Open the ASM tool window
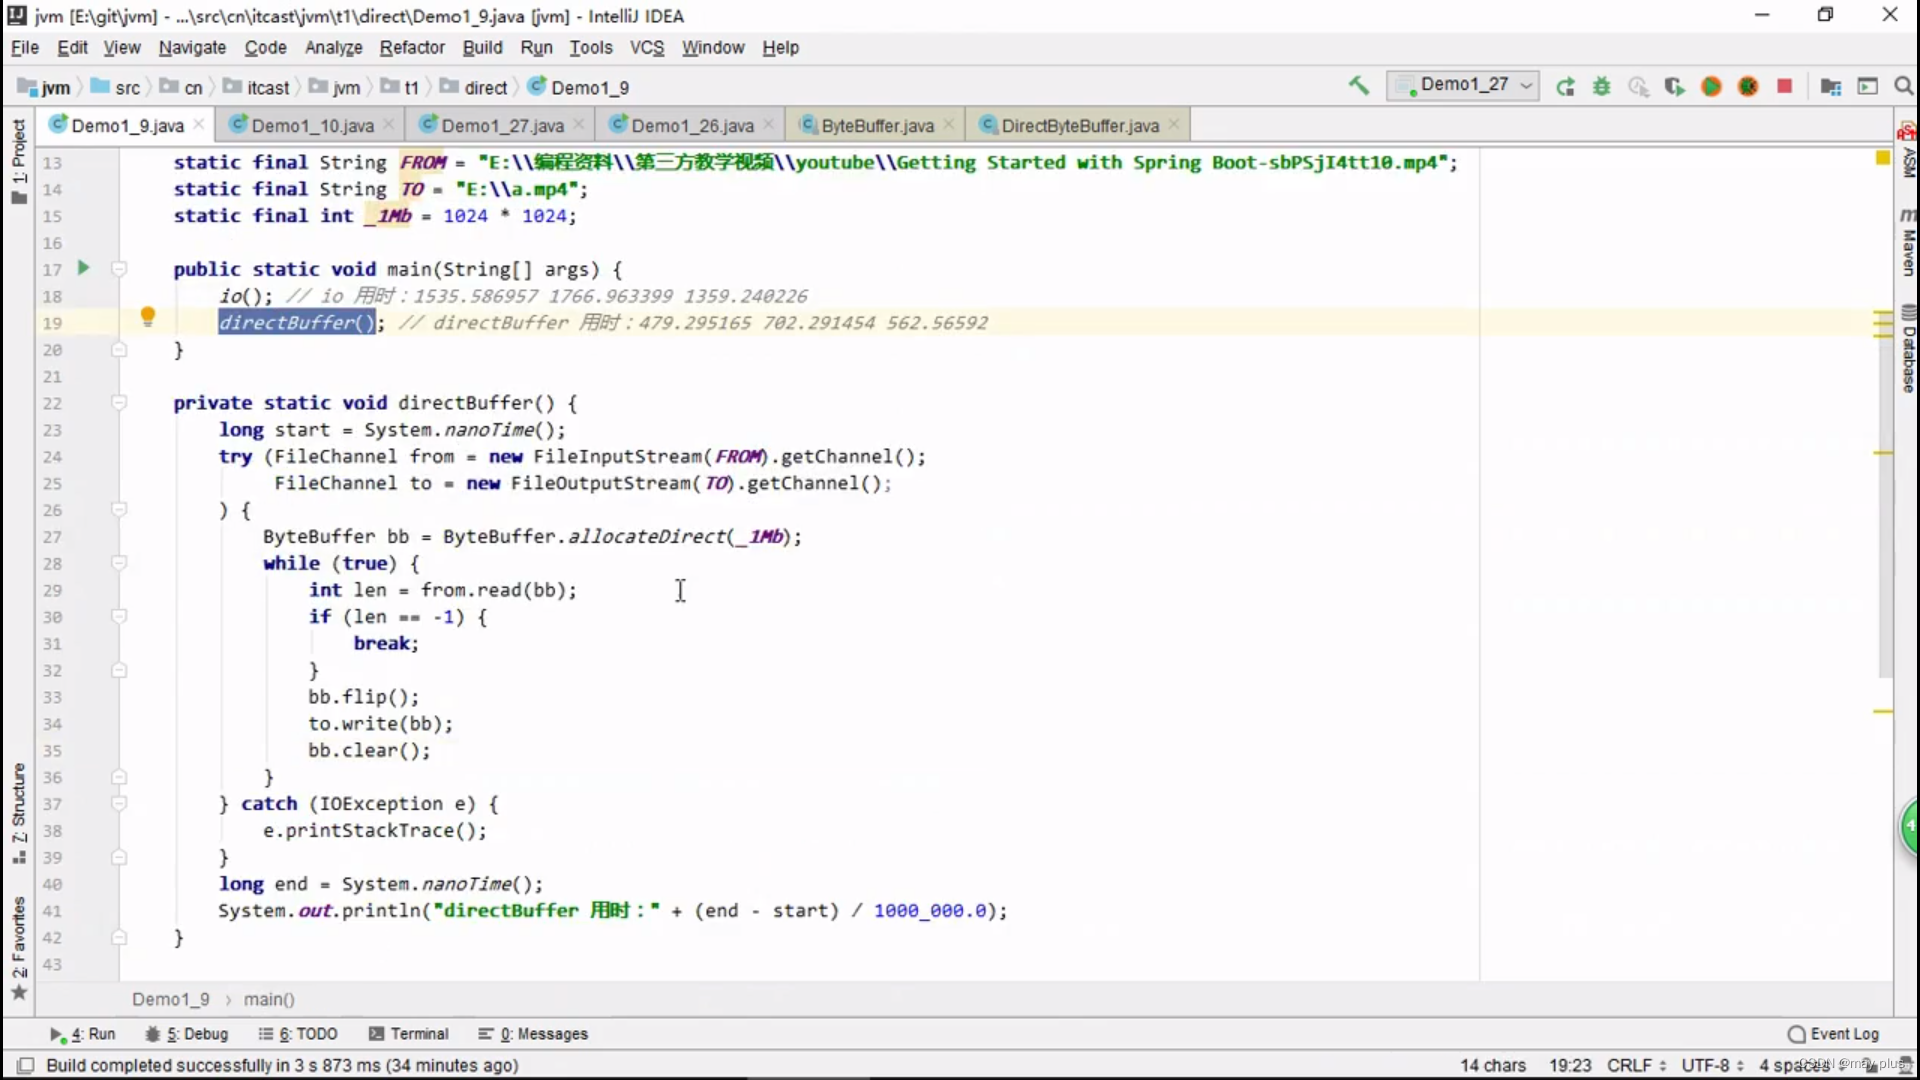This screenshot has height=1080, width=1920. [x=1908, y=150]
